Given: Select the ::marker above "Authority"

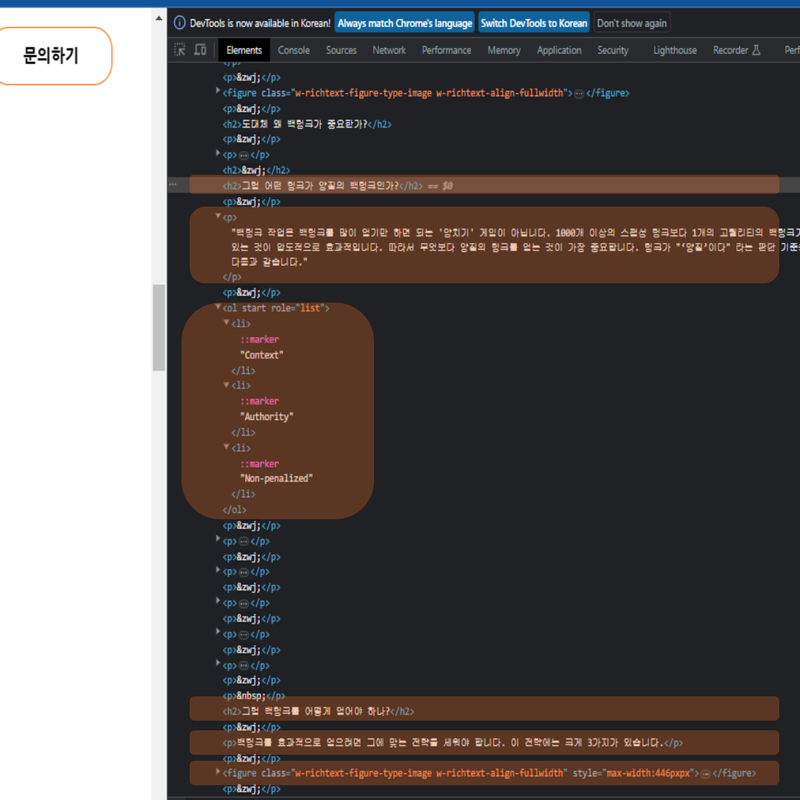Looking at the screenshot, I should (260, 402).
